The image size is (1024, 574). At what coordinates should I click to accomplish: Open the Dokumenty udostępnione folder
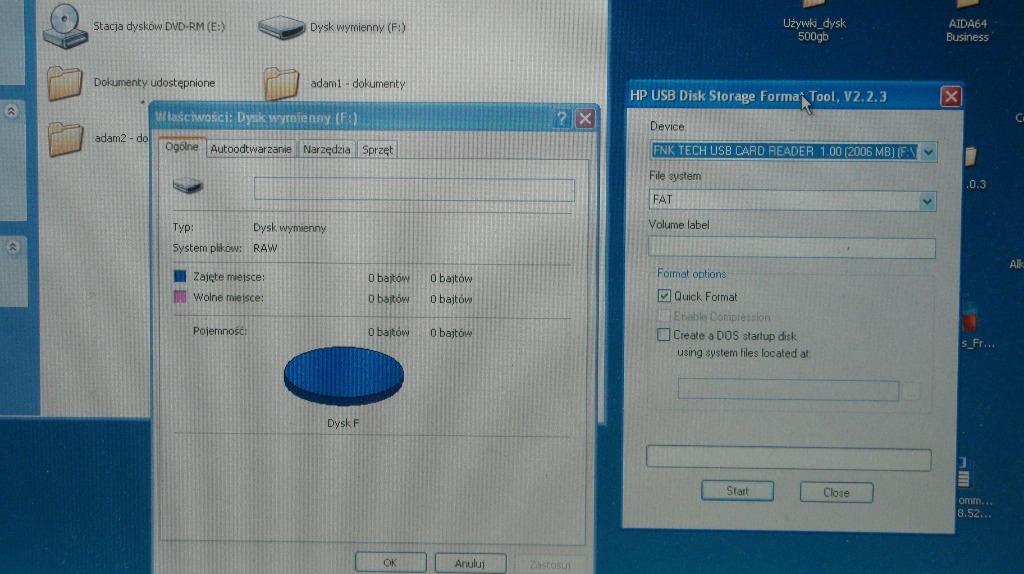coord(65,83)
